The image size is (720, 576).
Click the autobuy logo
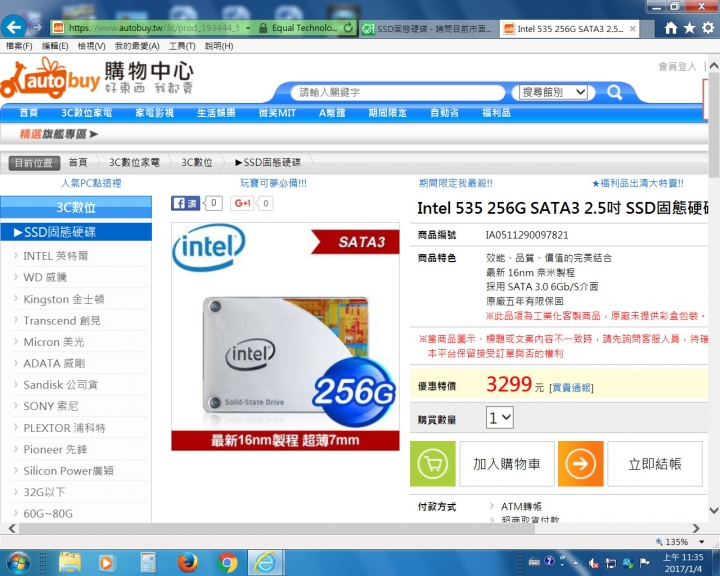50,79
